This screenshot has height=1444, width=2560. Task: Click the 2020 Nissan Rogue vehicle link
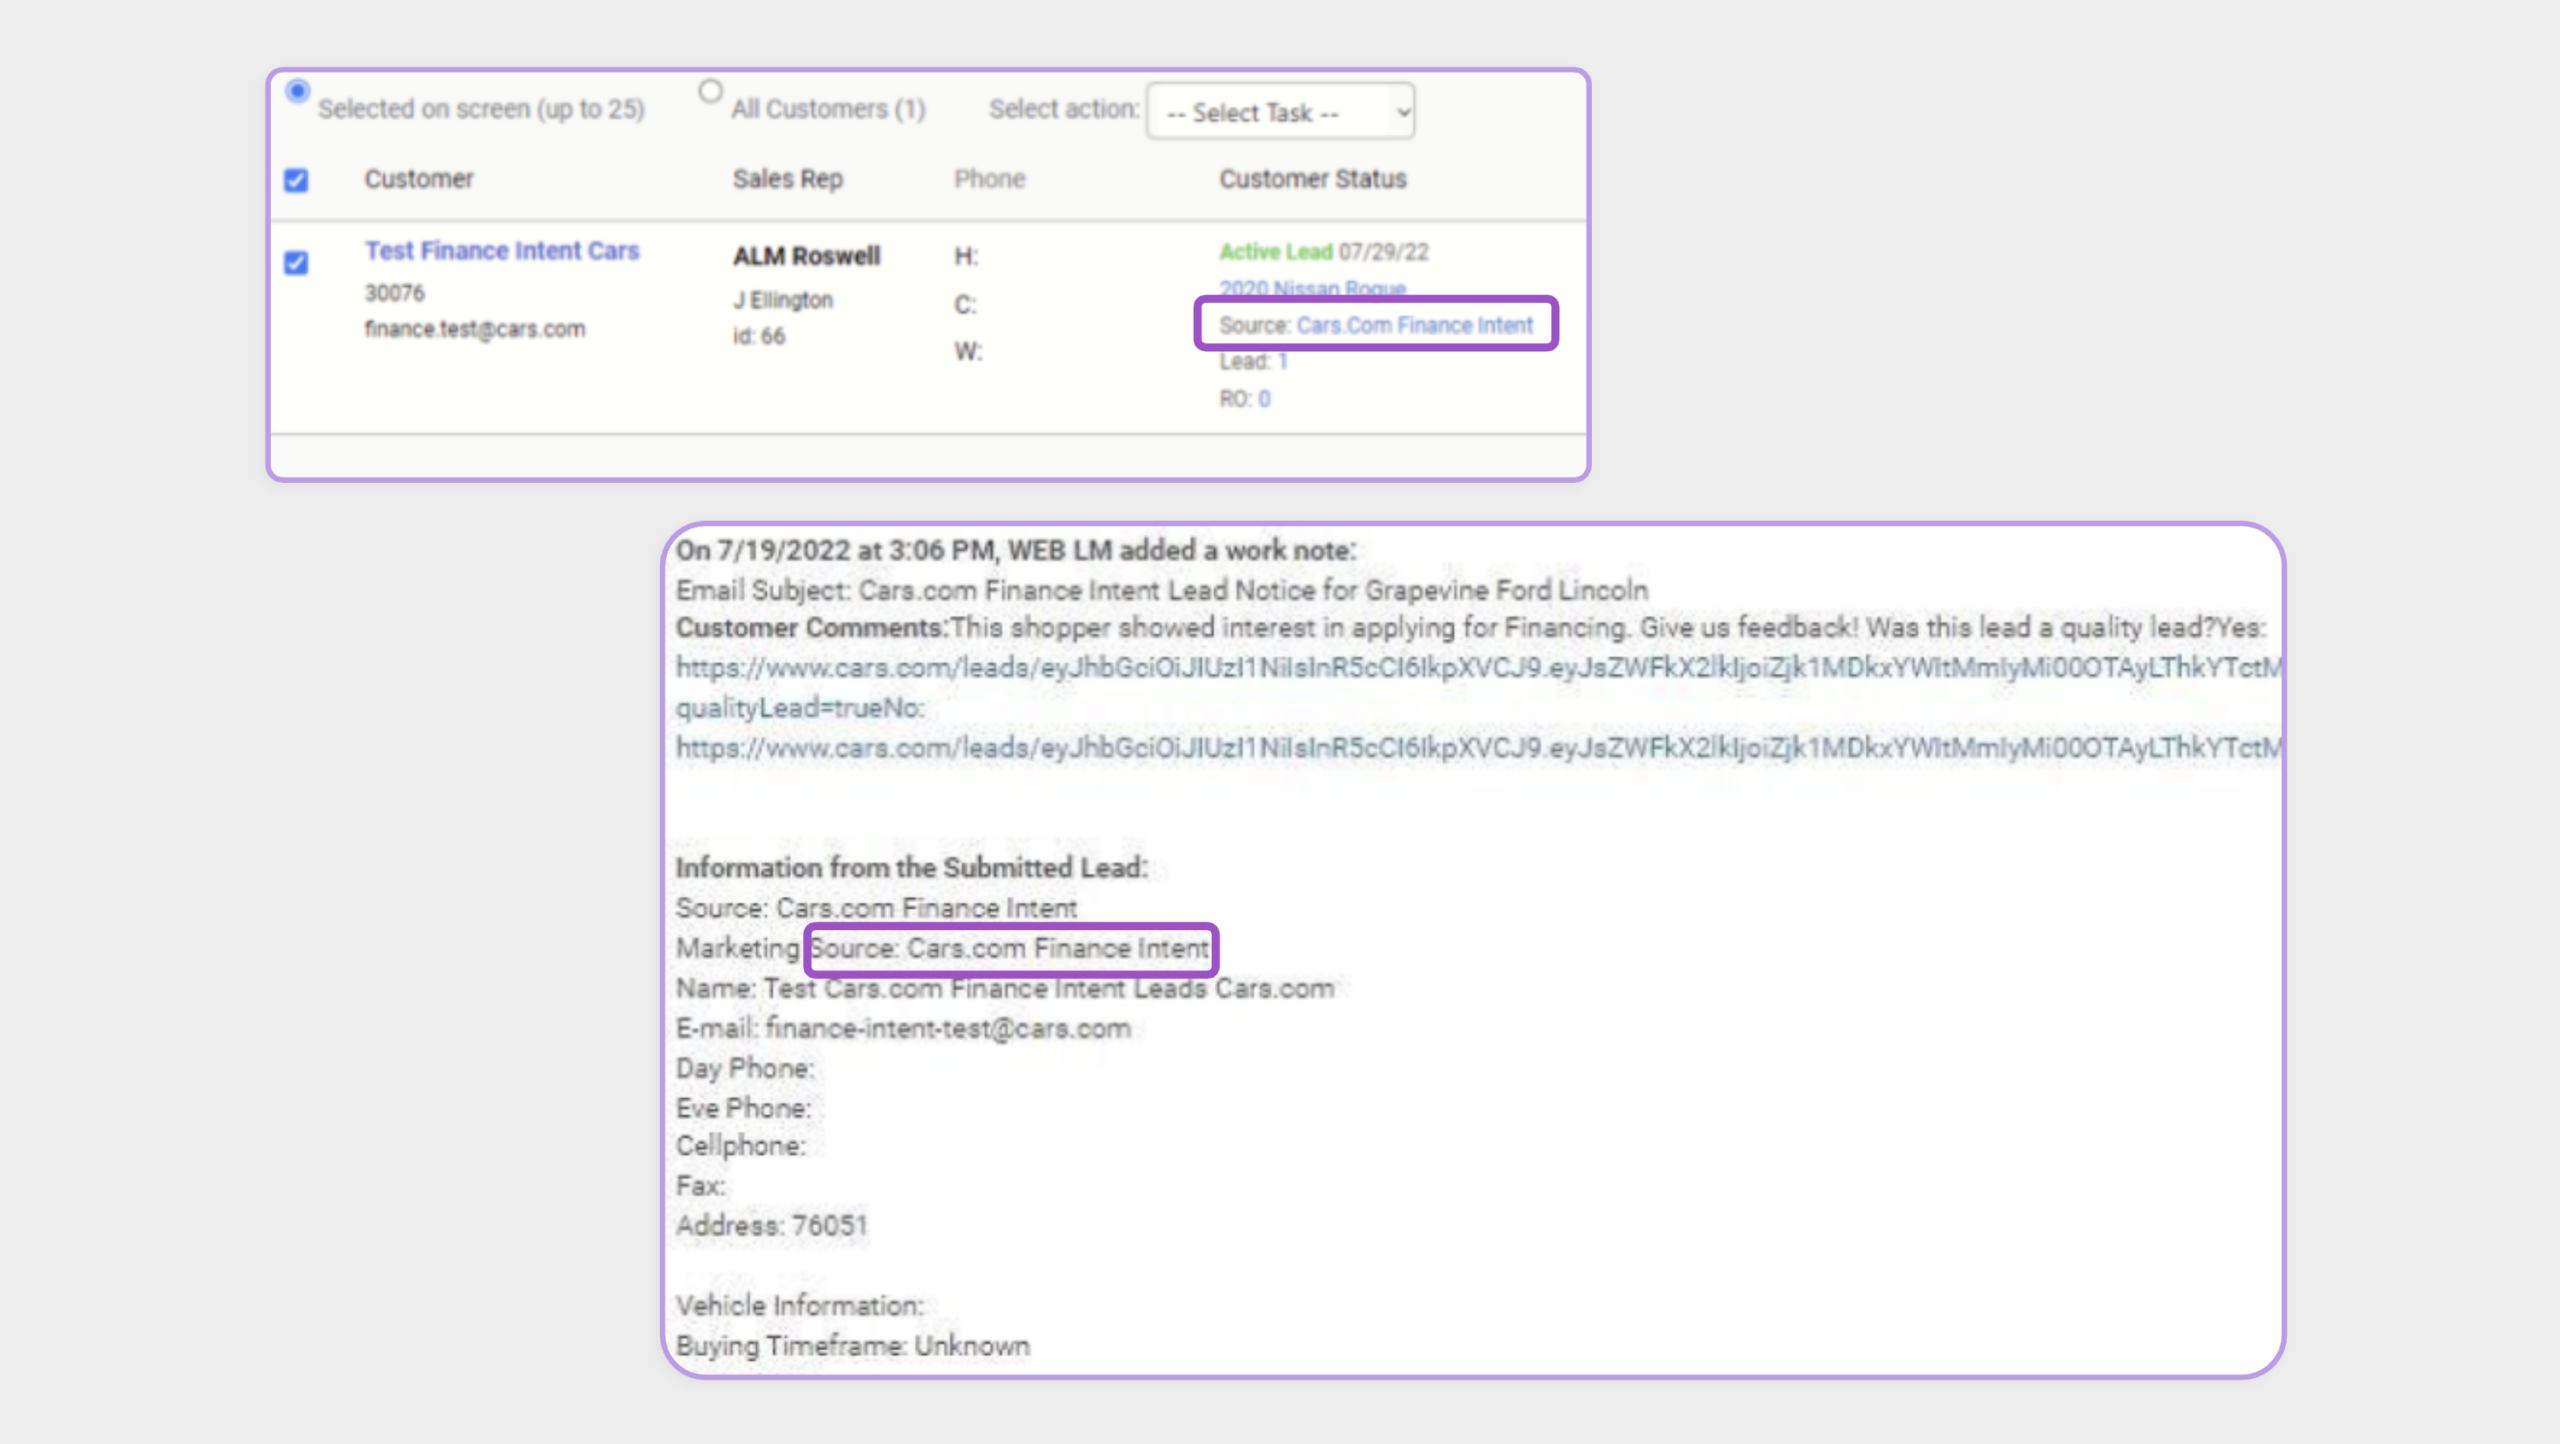tap(1312, 288)
